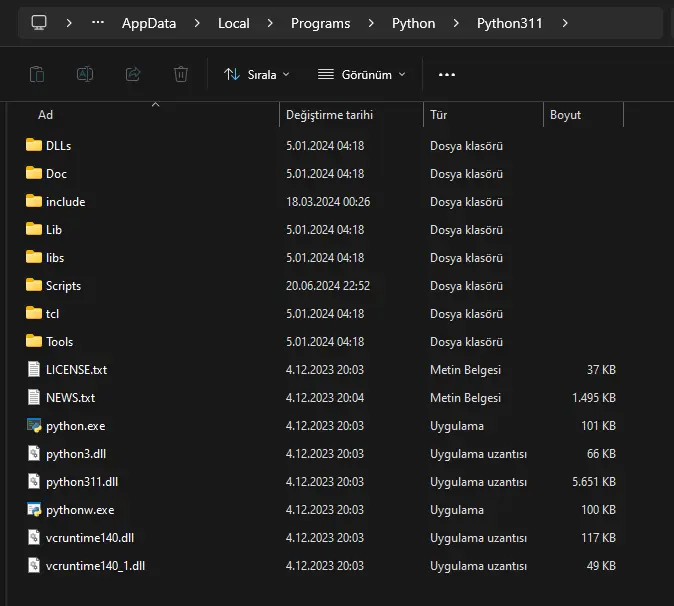Image resolution: width=674 pixels, height=606 pixels.
Task: Click the 20.06.2024 22:52 date cell
Action: click(328, 285)
